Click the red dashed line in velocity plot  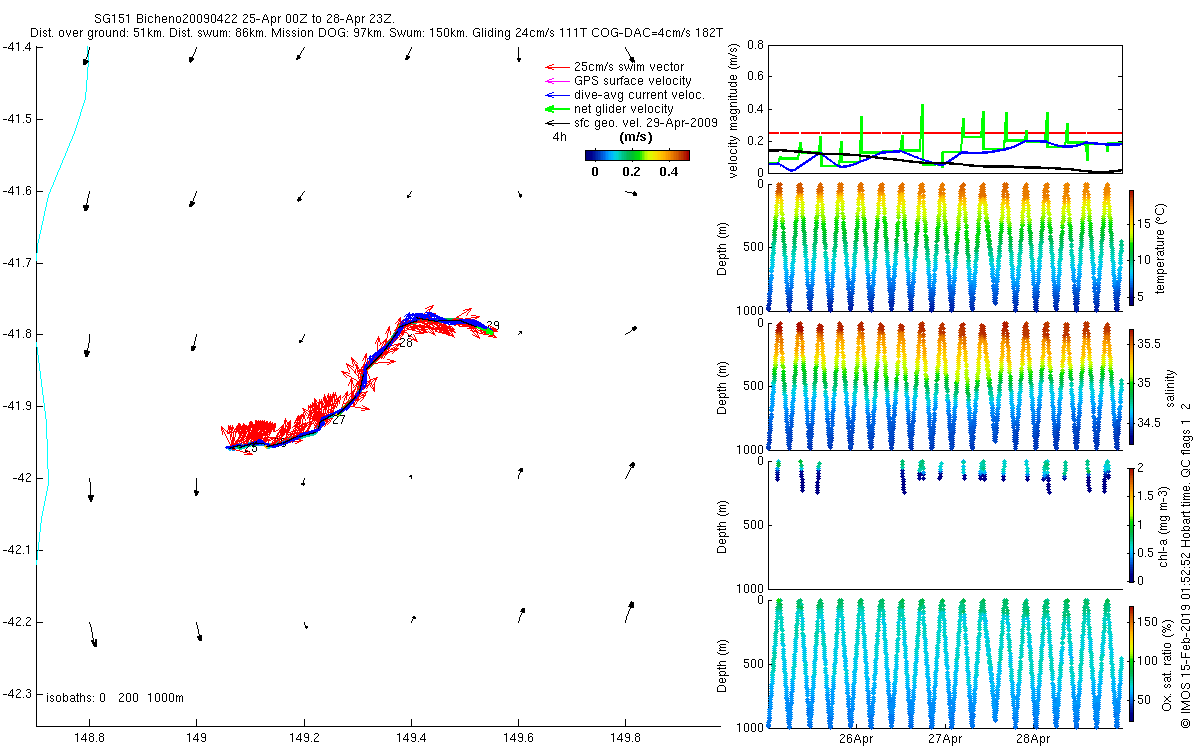[x=945, y=132]
